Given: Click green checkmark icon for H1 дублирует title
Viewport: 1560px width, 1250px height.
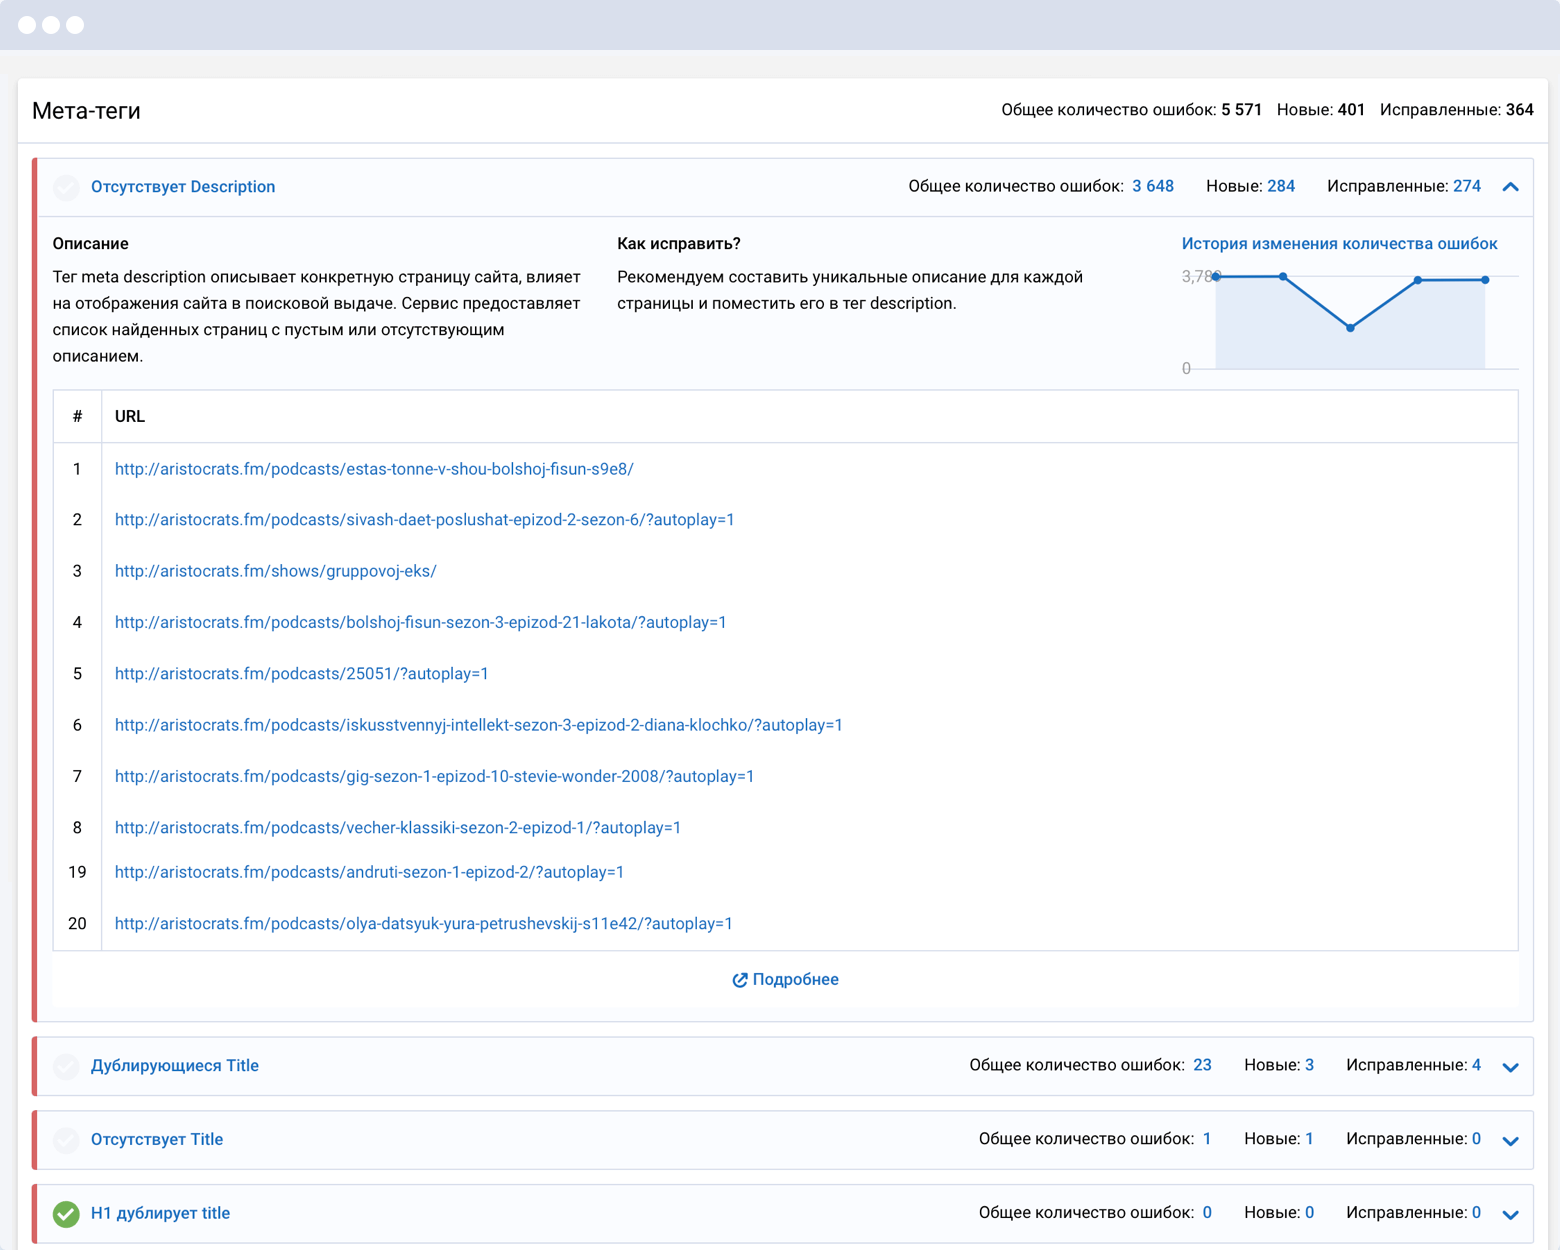Looking at the screenshot, I should (x=66, y=1213).
